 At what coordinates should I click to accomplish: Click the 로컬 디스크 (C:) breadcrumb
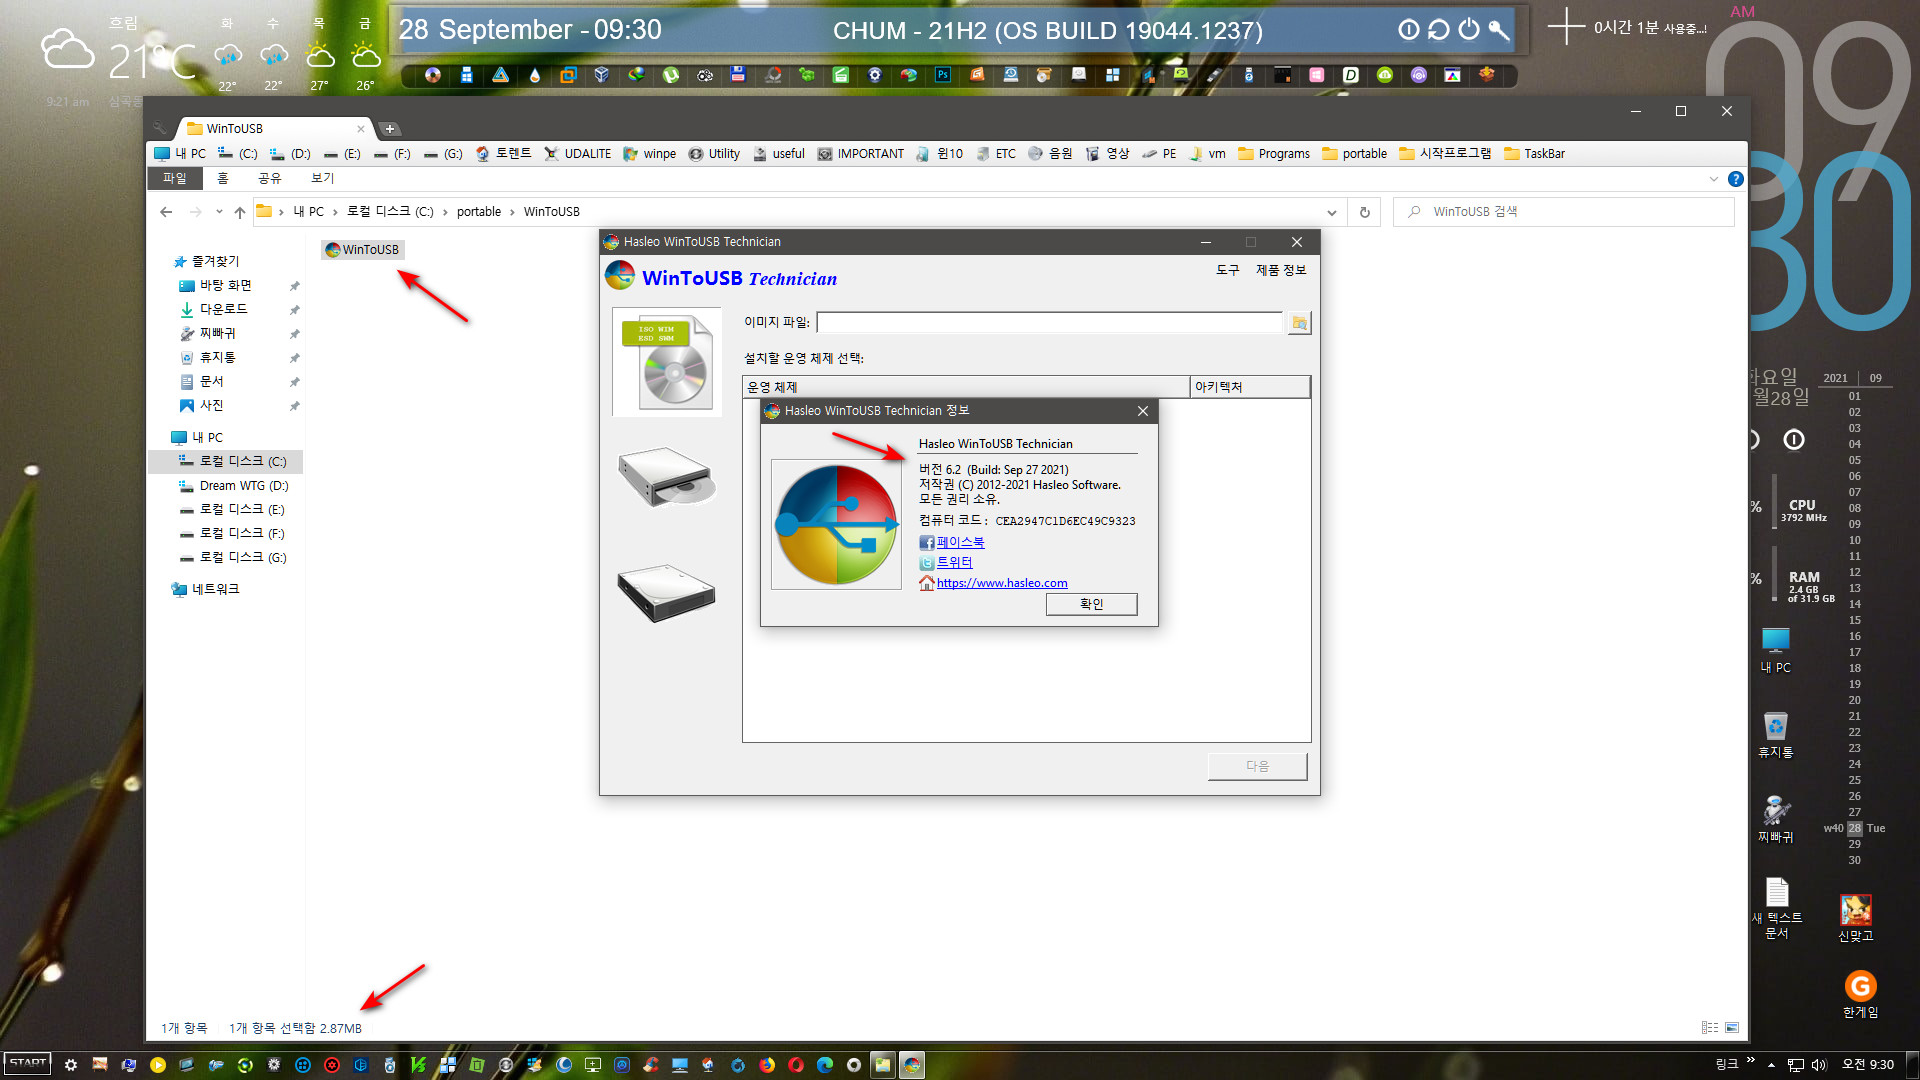pos(390,212)
